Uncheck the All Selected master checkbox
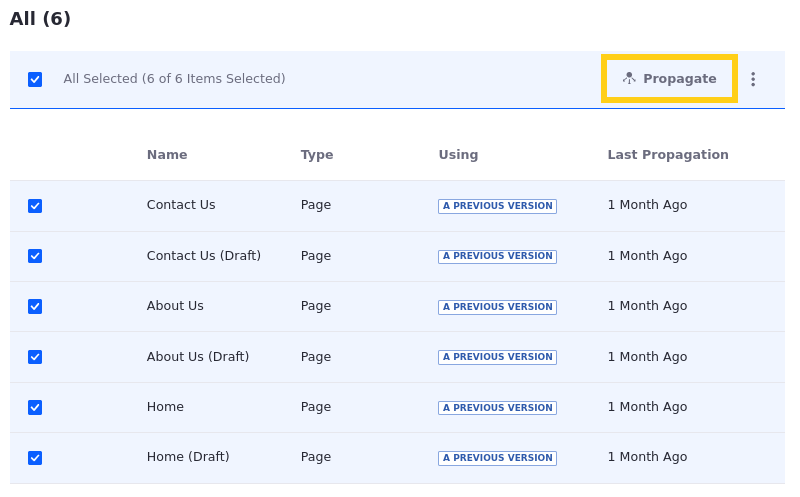 pos(35,79)
